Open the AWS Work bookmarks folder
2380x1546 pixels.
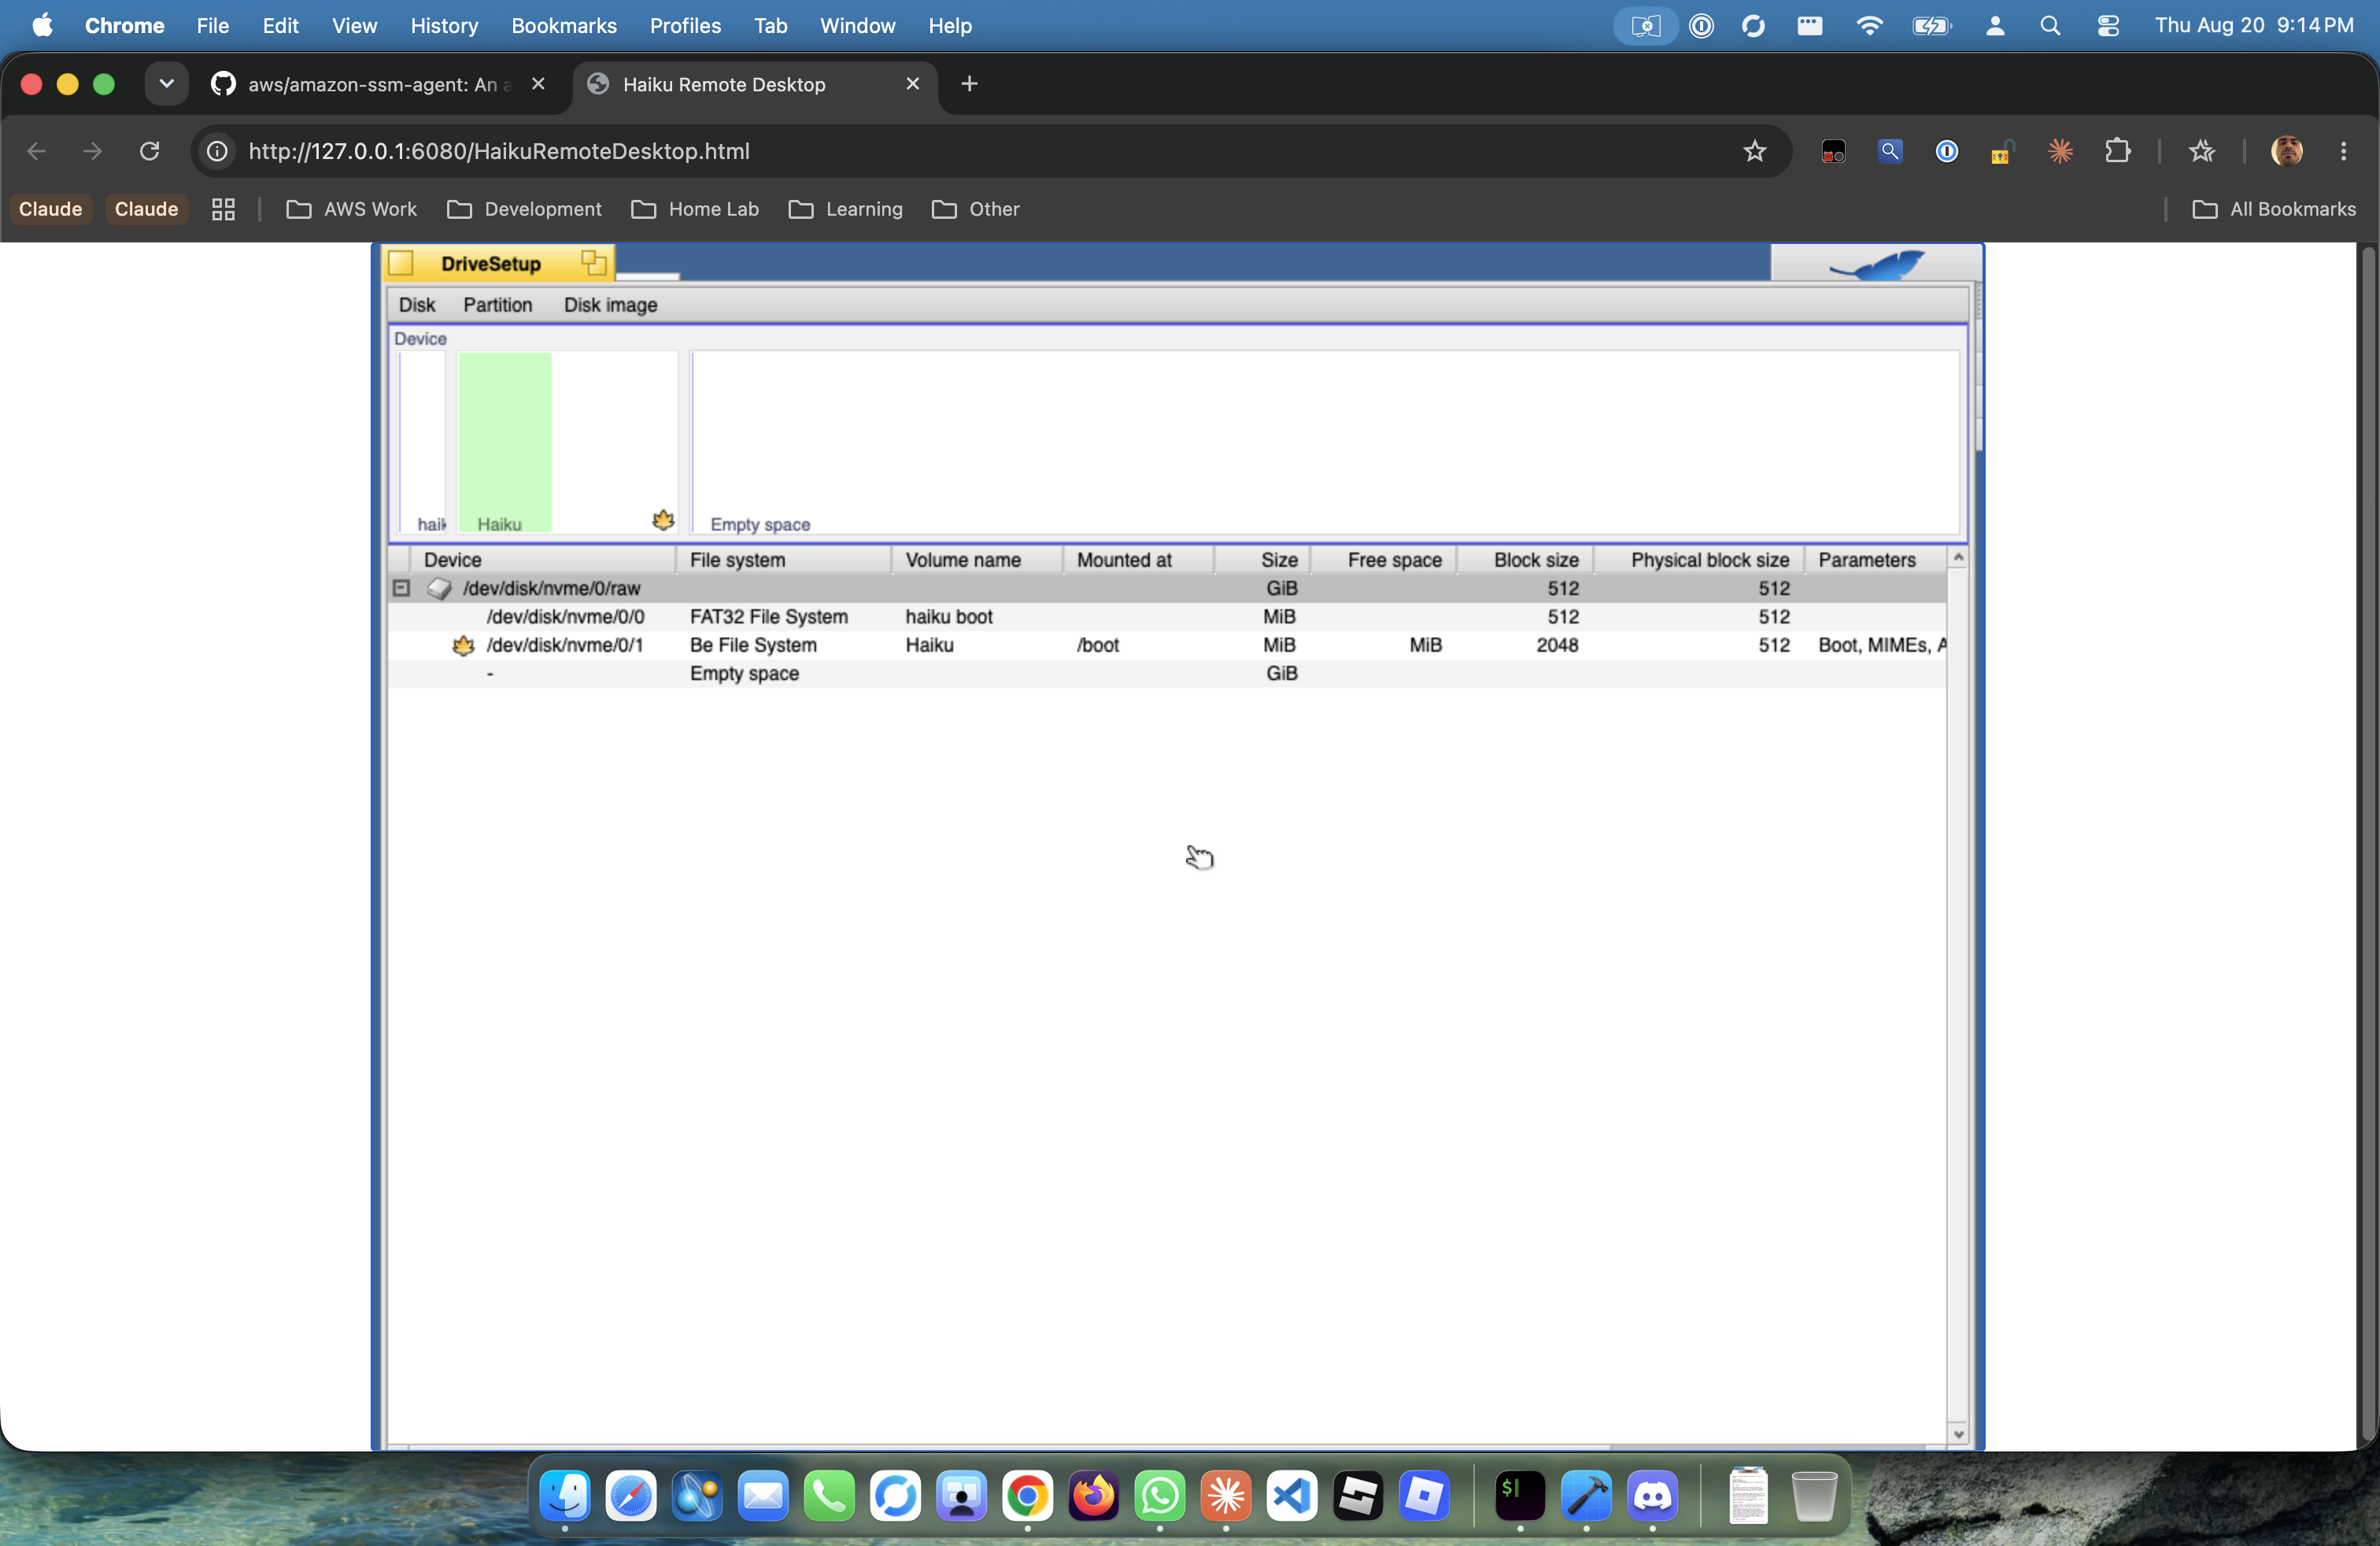(351, 209)
